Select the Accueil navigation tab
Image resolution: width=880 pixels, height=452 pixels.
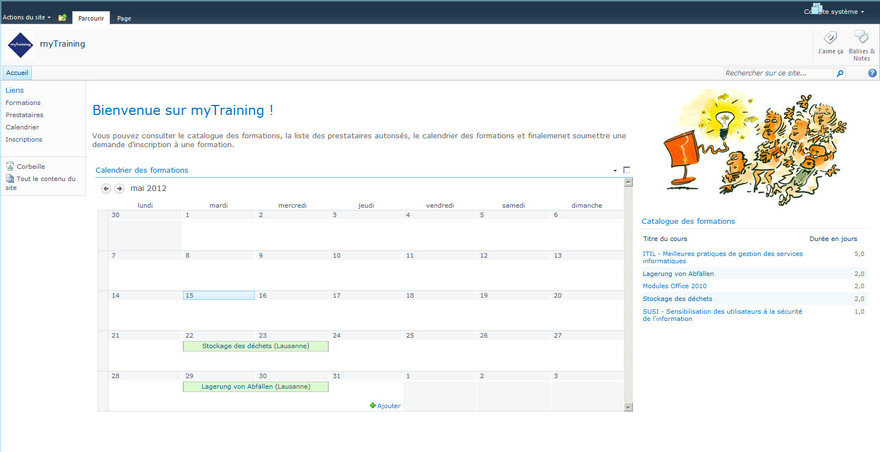(x=17, y=73)
